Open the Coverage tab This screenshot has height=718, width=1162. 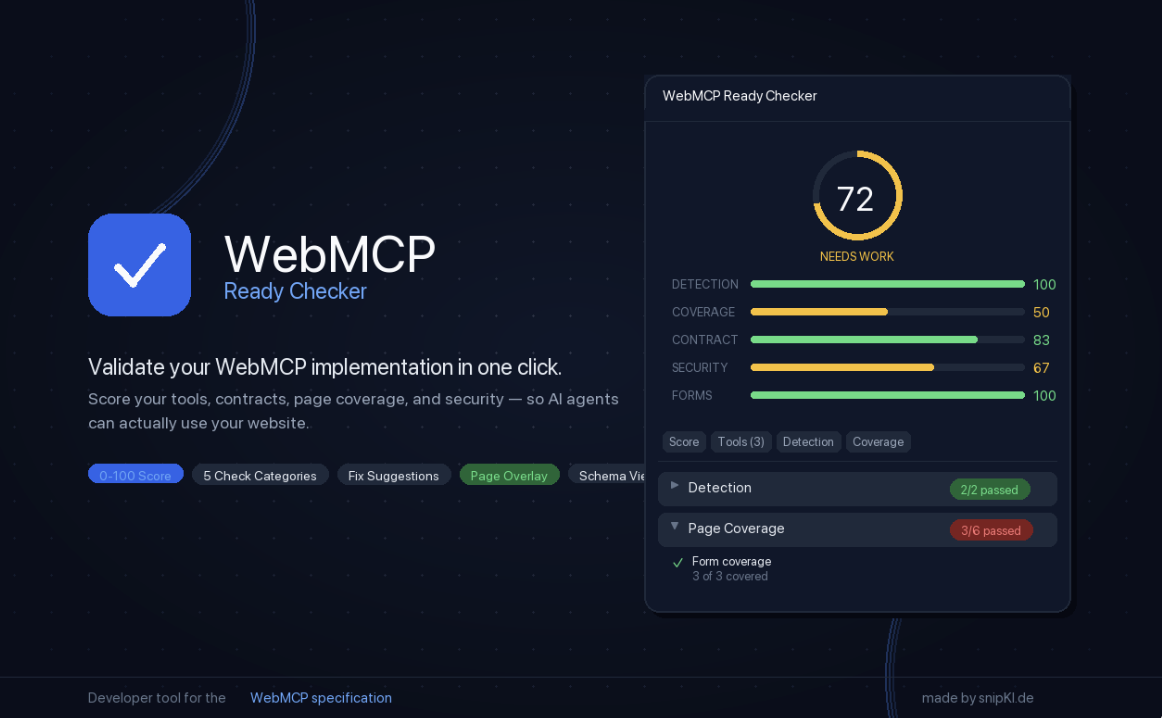point(878,442)
